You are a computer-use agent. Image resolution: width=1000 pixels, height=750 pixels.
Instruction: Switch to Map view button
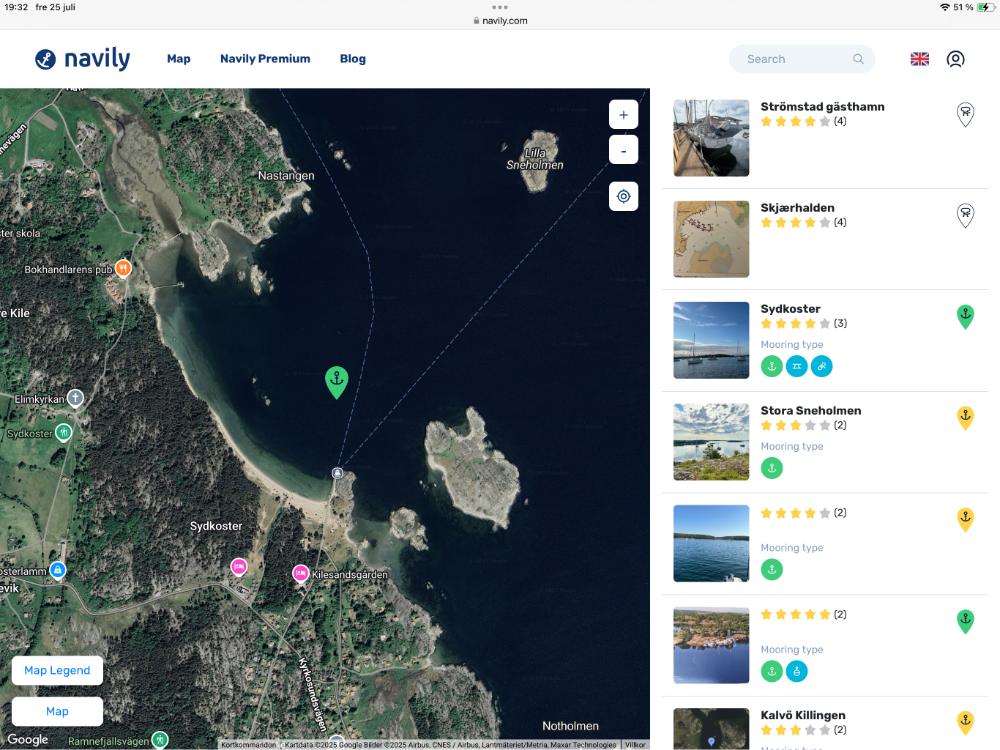coord(57,711)
